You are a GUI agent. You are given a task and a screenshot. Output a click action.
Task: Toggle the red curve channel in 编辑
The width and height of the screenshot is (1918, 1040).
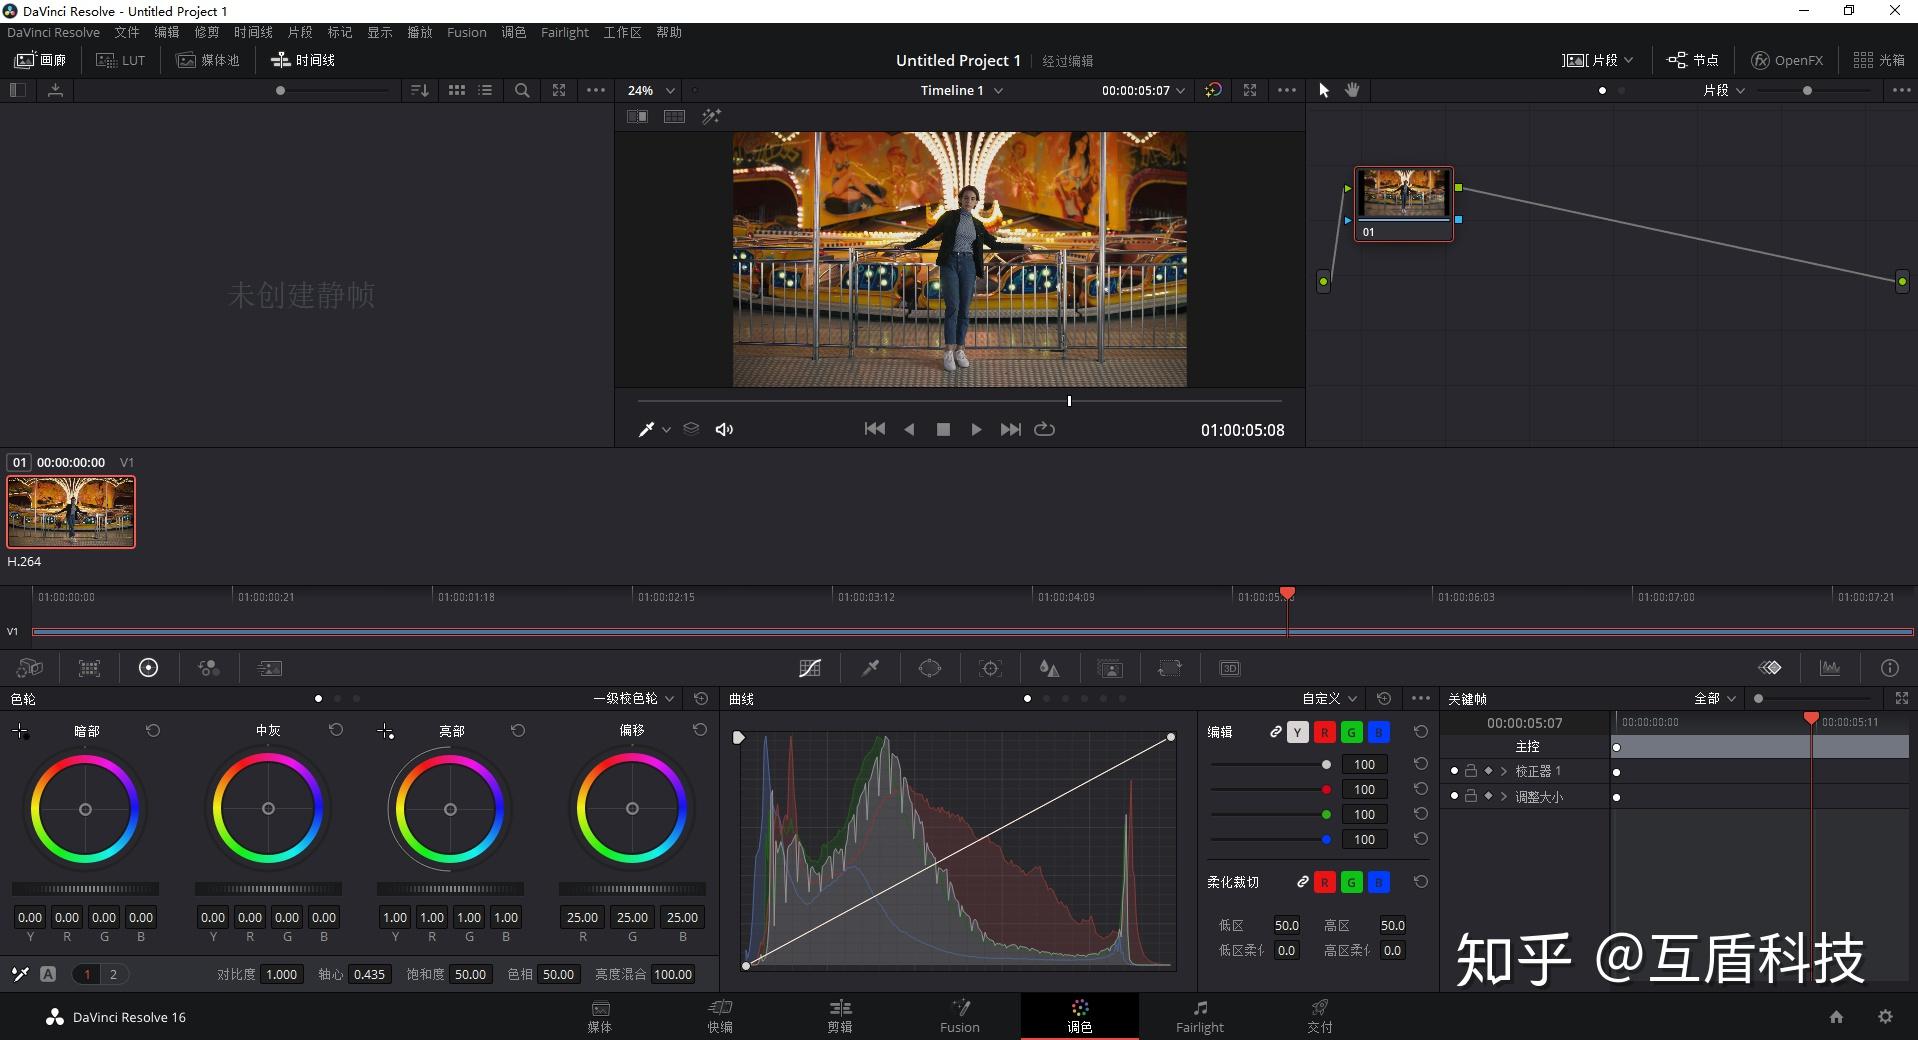(x=1324, y=732)
